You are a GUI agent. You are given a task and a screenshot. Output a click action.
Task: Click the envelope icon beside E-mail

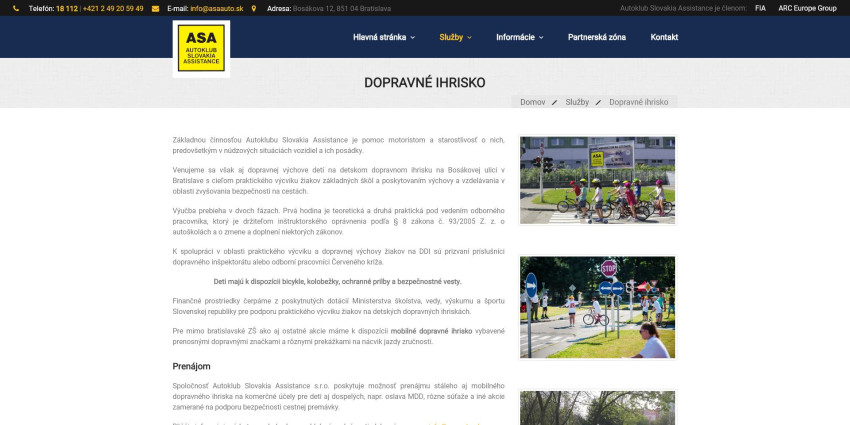pyautogui.click(x=156, y=9)
